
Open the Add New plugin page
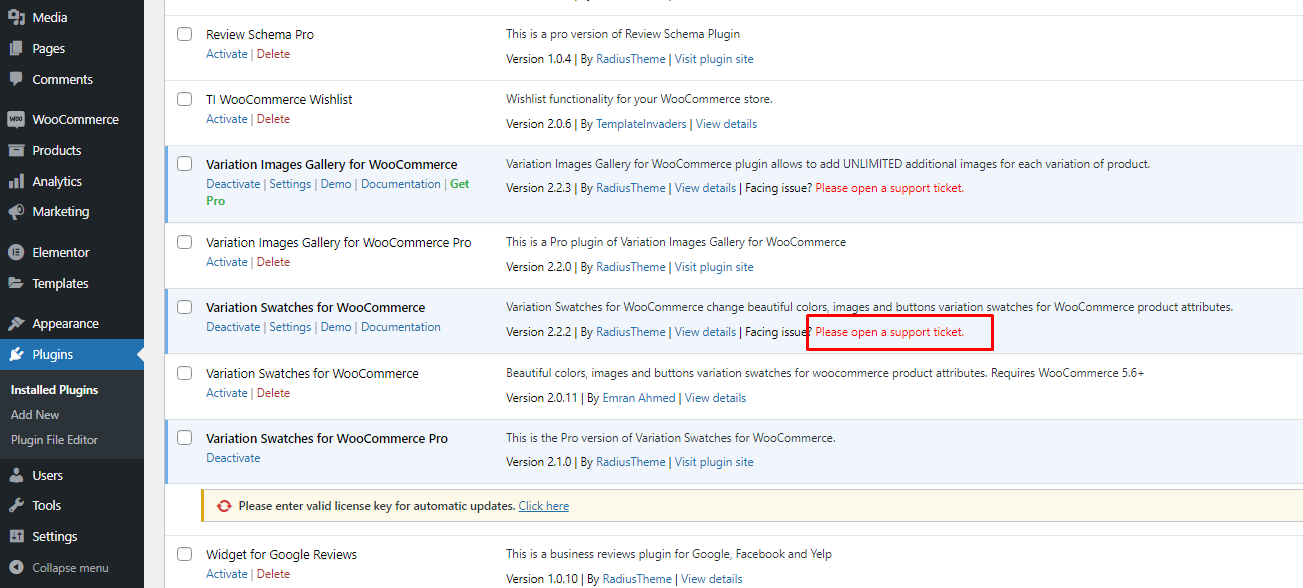(x=35, y=415)
